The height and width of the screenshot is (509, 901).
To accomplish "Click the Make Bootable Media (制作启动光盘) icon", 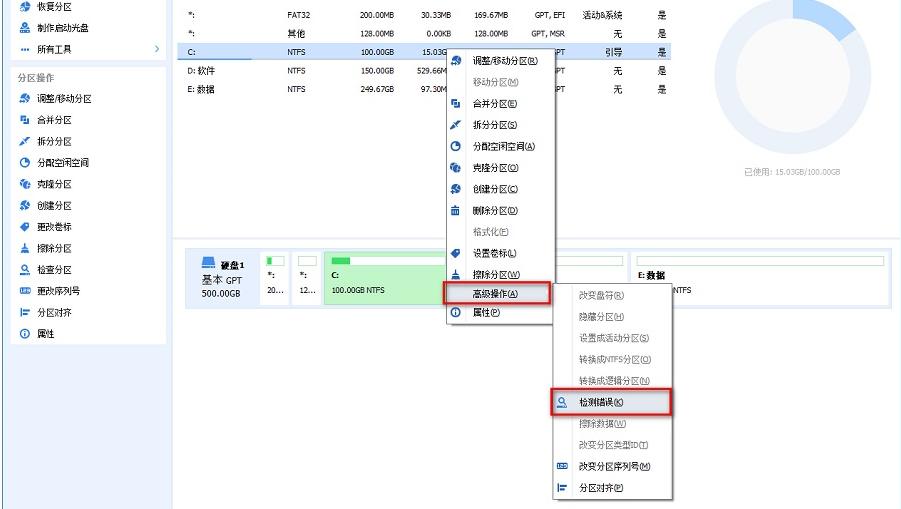I will [25, 28].
